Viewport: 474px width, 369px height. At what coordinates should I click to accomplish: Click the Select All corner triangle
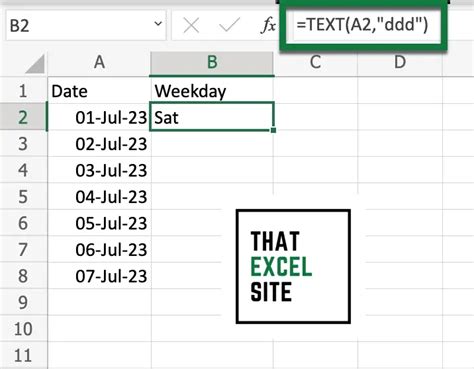click(x=35, y=64)
